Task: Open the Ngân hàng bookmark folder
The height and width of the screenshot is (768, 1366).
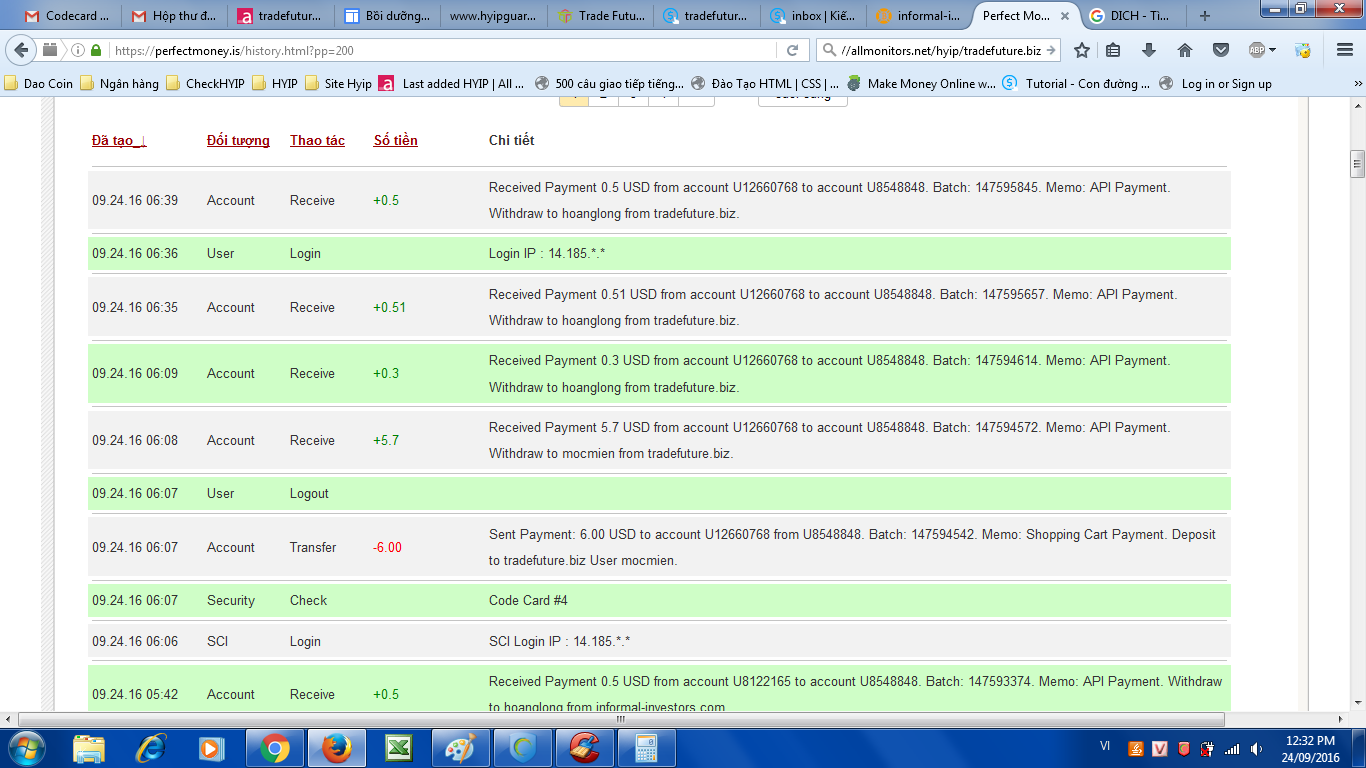Action: (120, 84)
